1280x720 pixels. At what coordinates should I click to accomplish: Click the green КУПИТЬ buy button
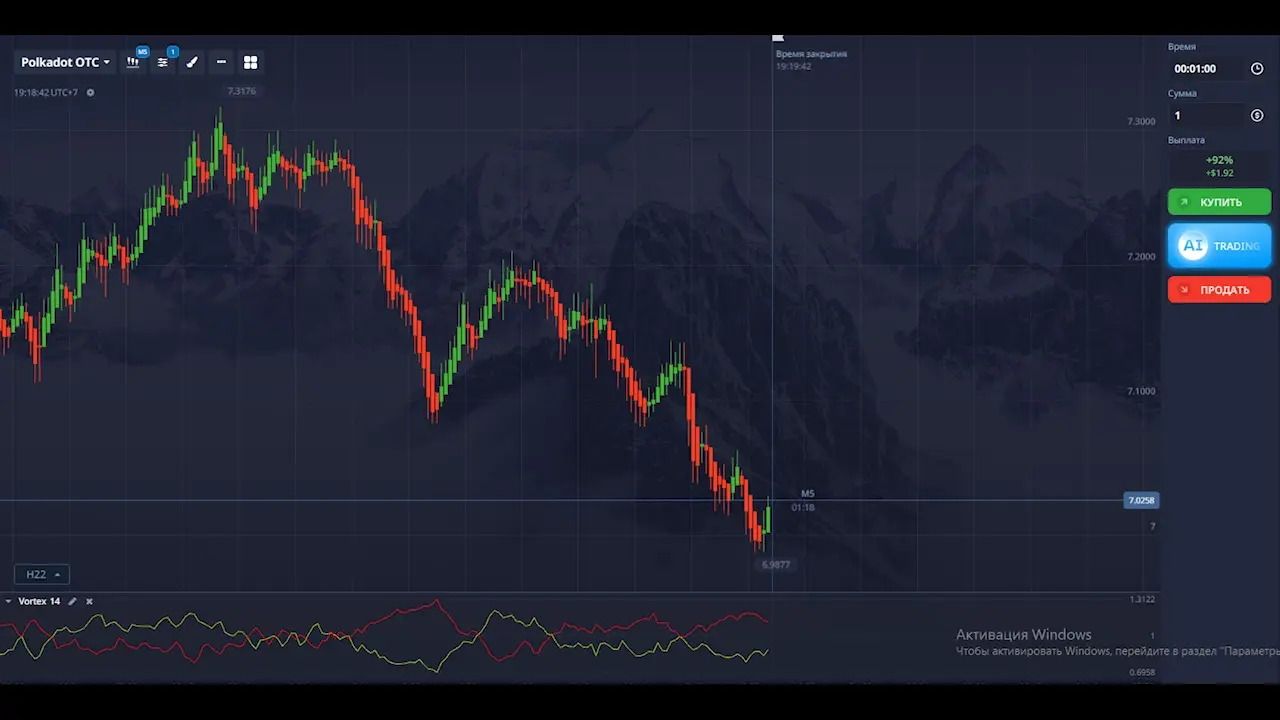[1219, 202]
